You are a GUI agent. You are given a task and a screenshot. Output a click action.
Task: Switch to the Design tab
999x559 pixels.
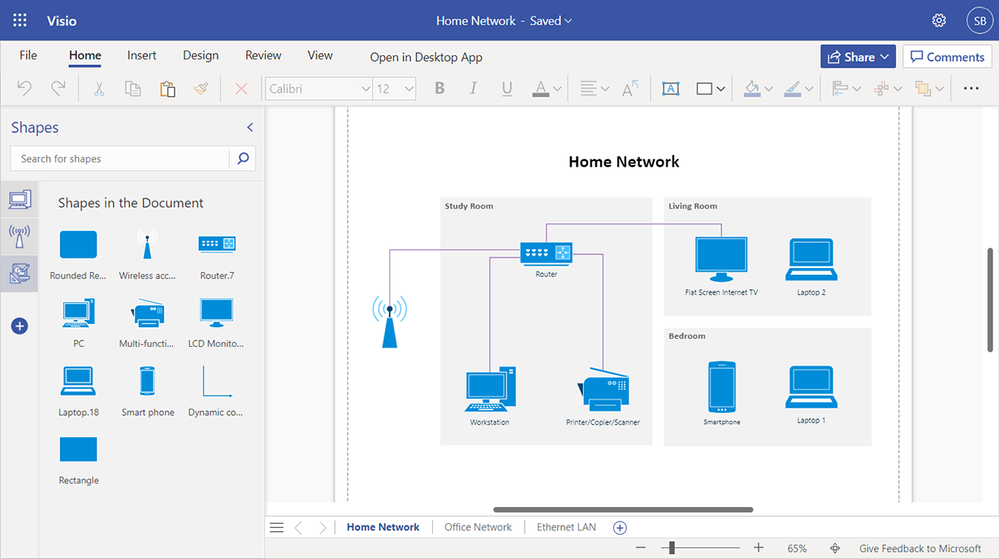click(201, 55)
